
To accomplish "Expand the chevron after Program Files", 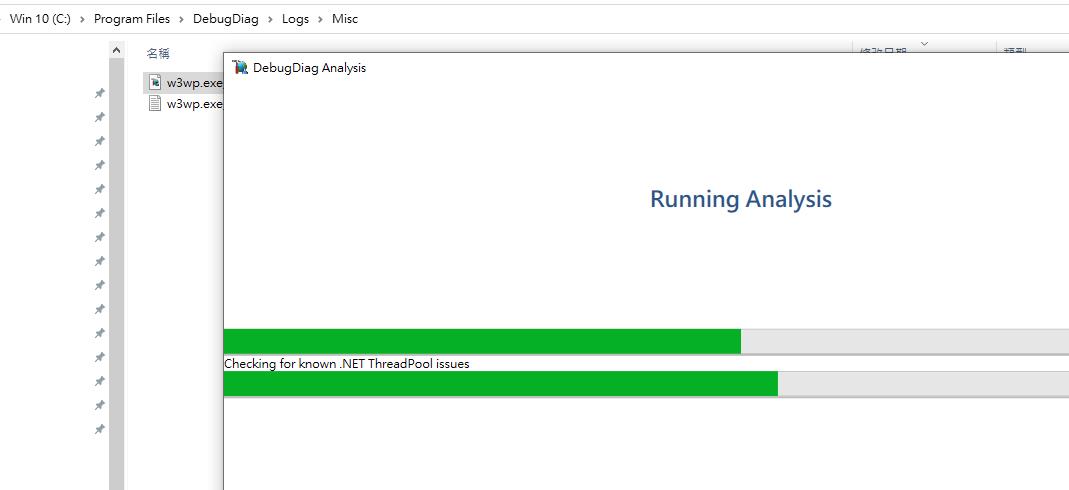I will 181,19.
